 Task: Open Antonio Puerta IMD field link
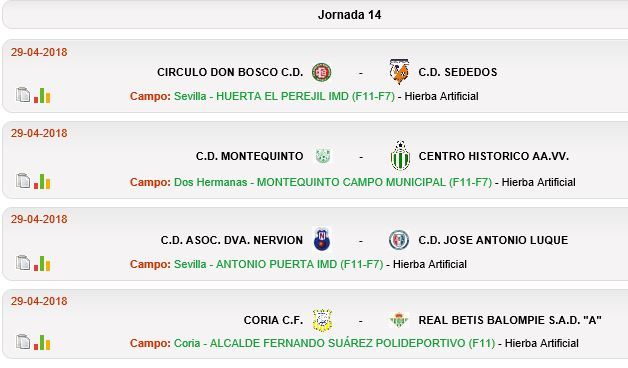pyautogui.click(x=278, y=264)
